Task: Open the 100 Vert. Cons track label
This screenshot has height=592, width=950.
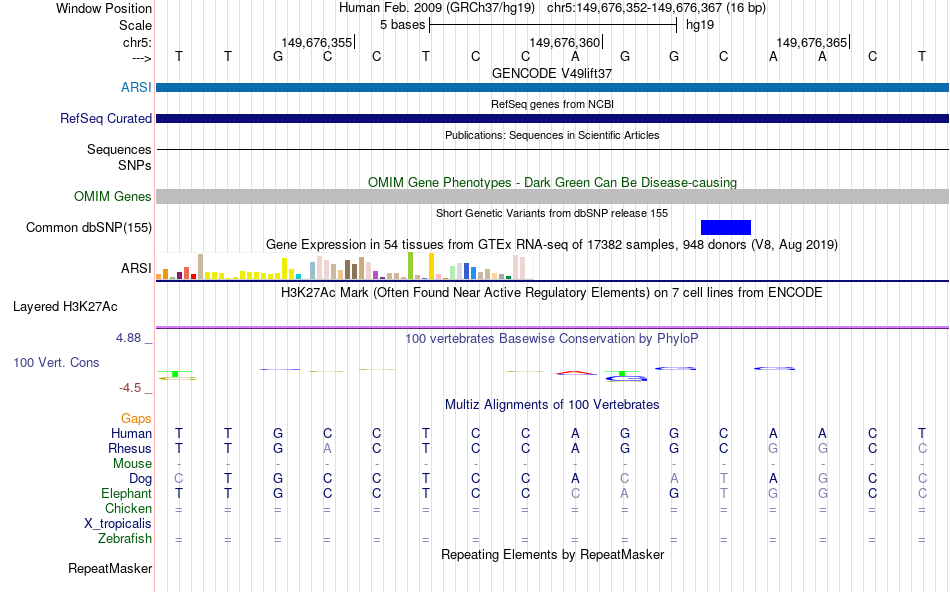Action: click(56, 362)
